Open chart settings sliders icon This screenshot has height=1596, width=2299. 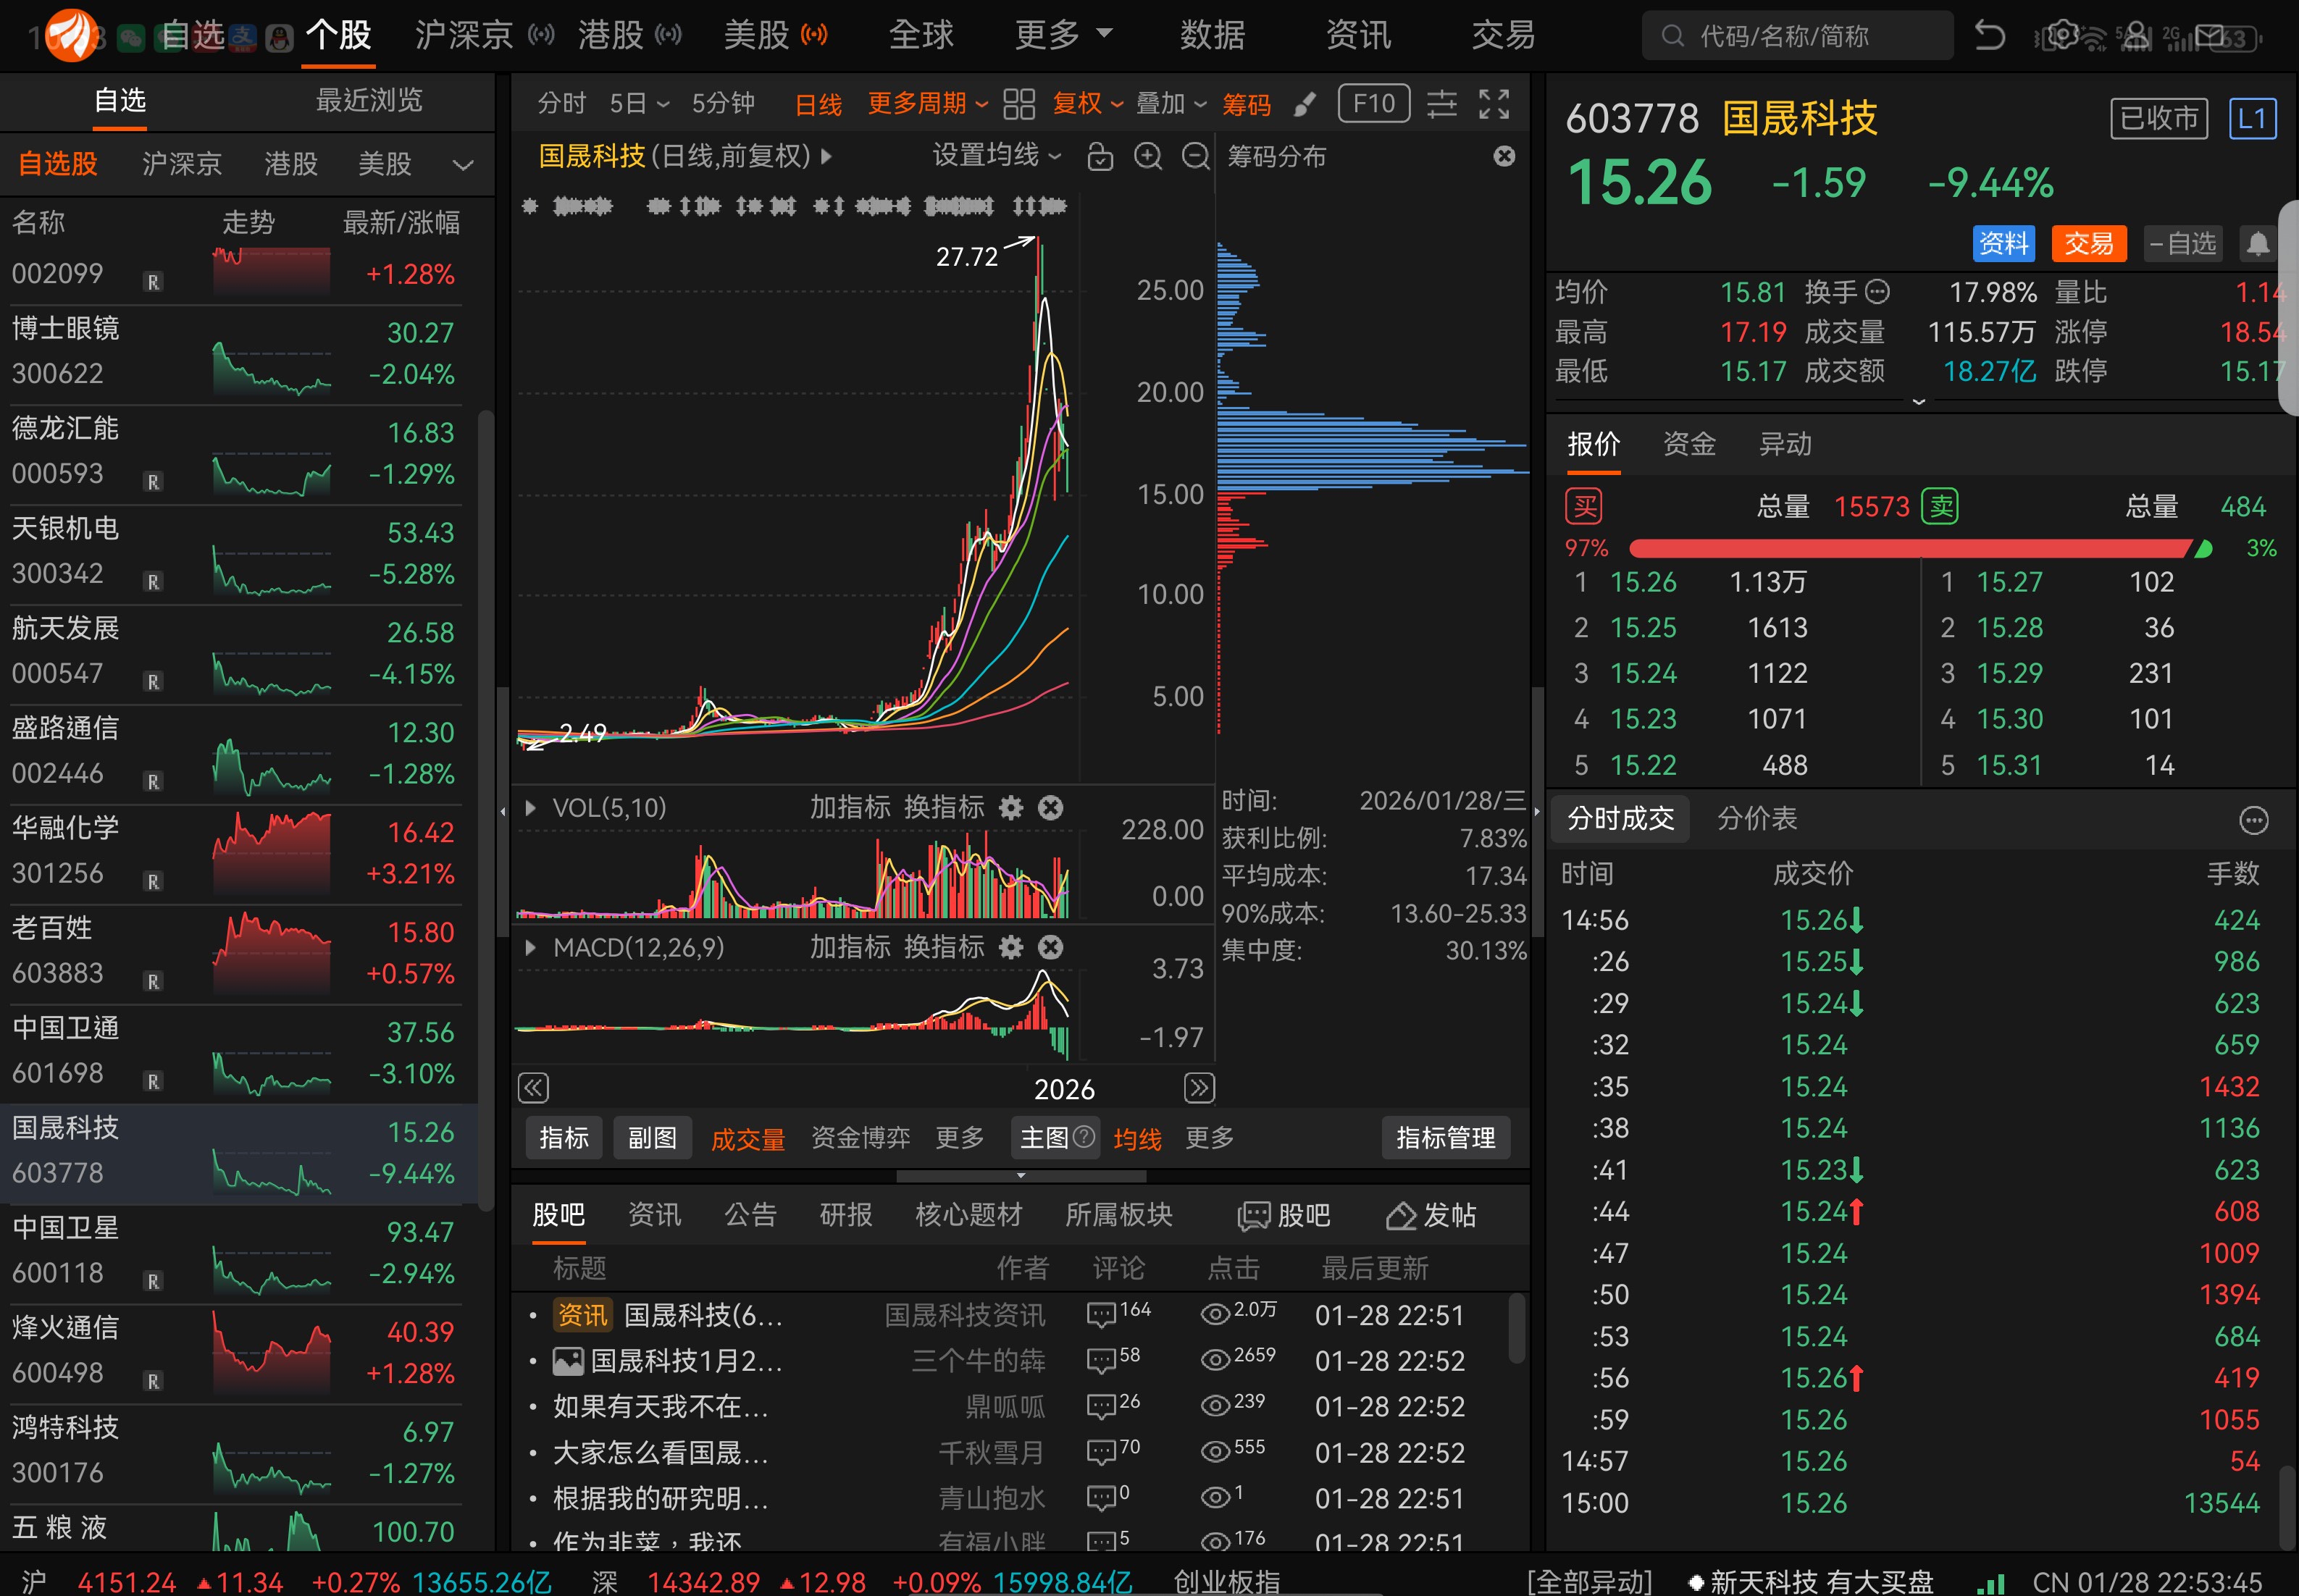coord(1441,104)
